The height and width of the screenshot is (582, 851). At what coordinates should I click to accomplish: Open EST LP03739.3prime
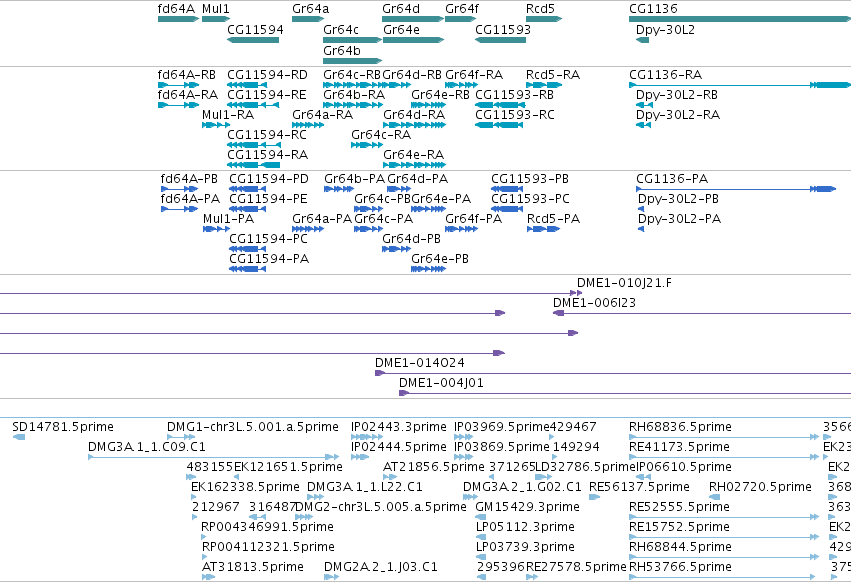point(481,558)
